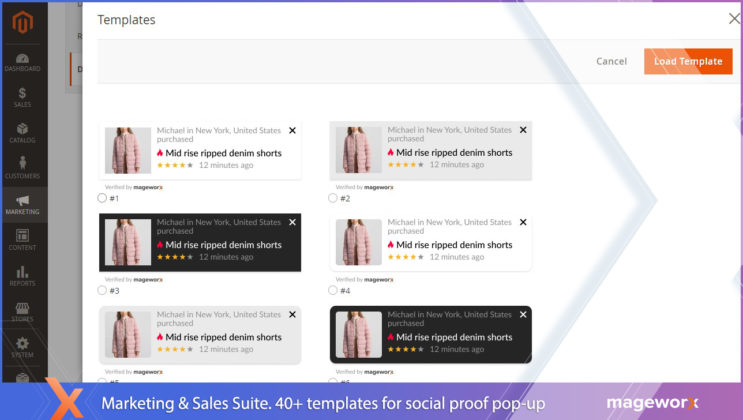Viewport: 743px width, 420px height.
Task: Click product name in template #3
Action: 224,245
